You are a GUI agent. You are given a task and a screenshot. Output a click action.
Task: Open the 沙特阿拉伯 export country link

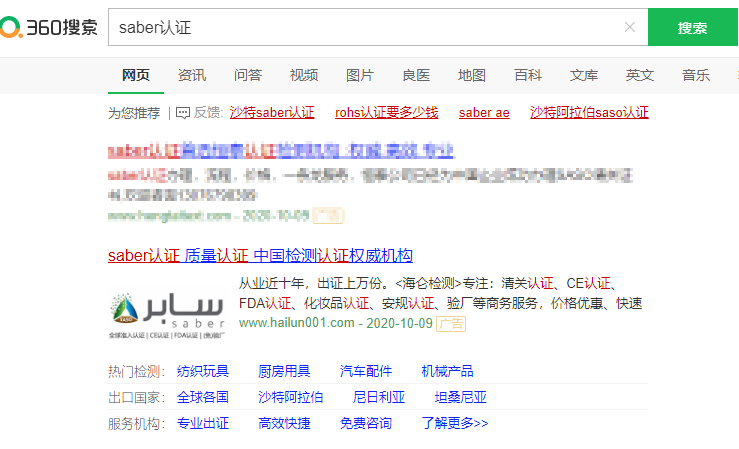tap(290, 397)
